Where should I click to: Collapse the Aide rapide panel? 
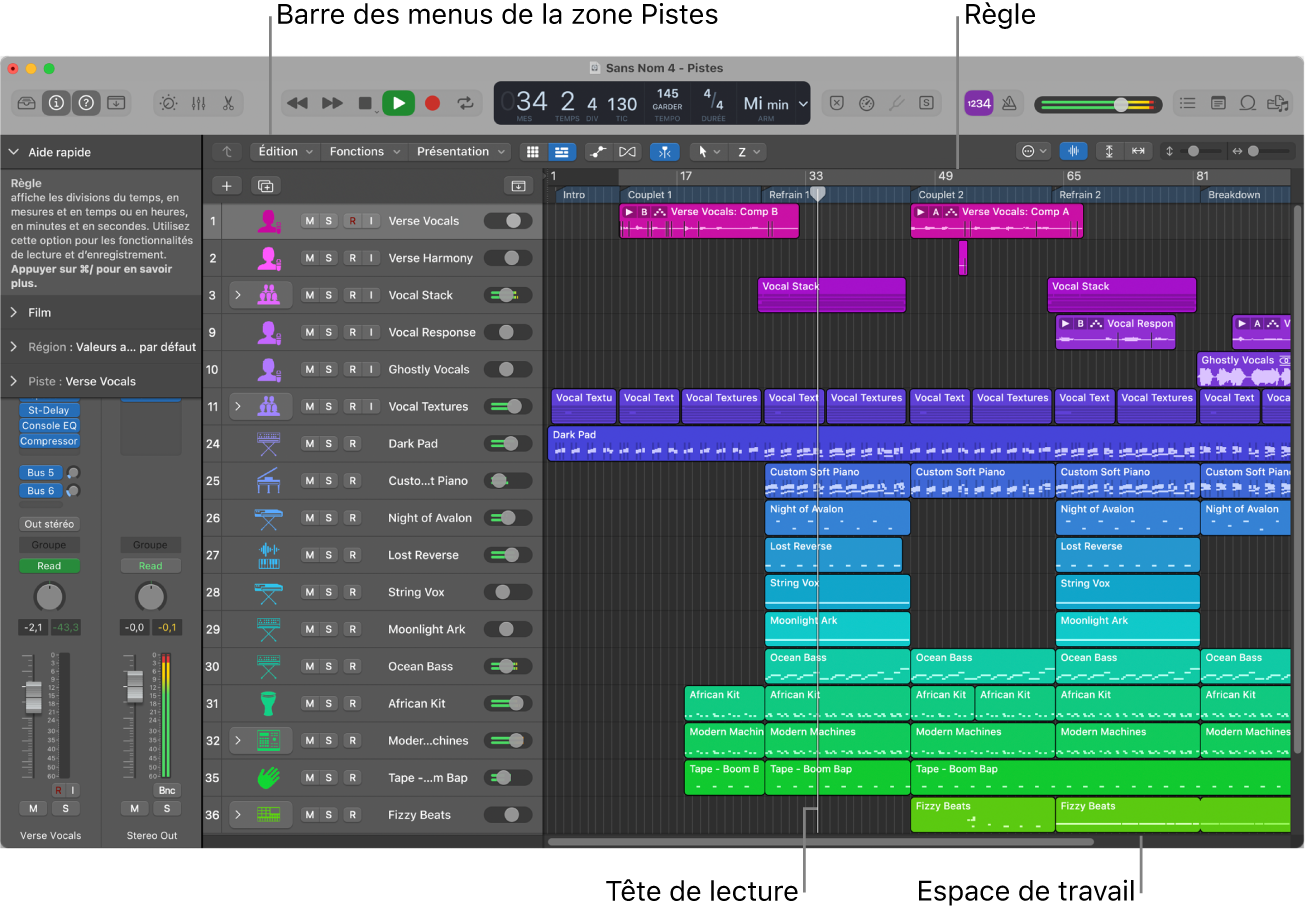coord(14,153)
